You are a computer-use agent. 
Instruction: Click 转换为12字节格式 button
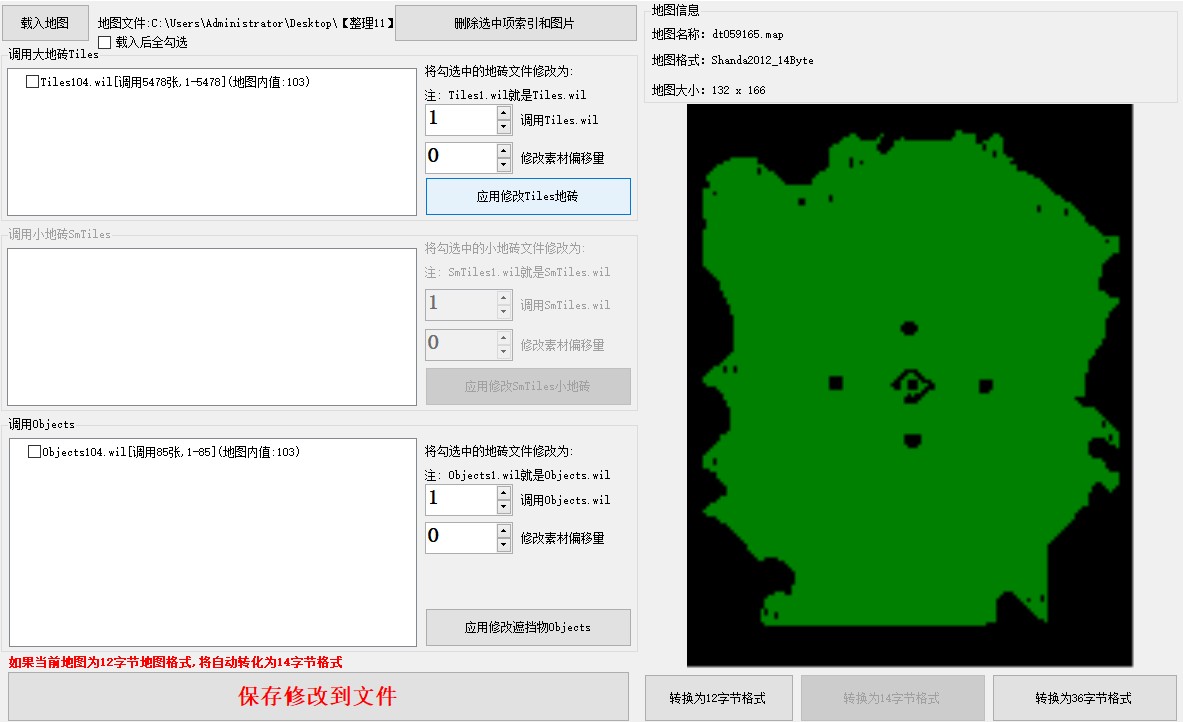pyautogui.click(x=718, y=698)
